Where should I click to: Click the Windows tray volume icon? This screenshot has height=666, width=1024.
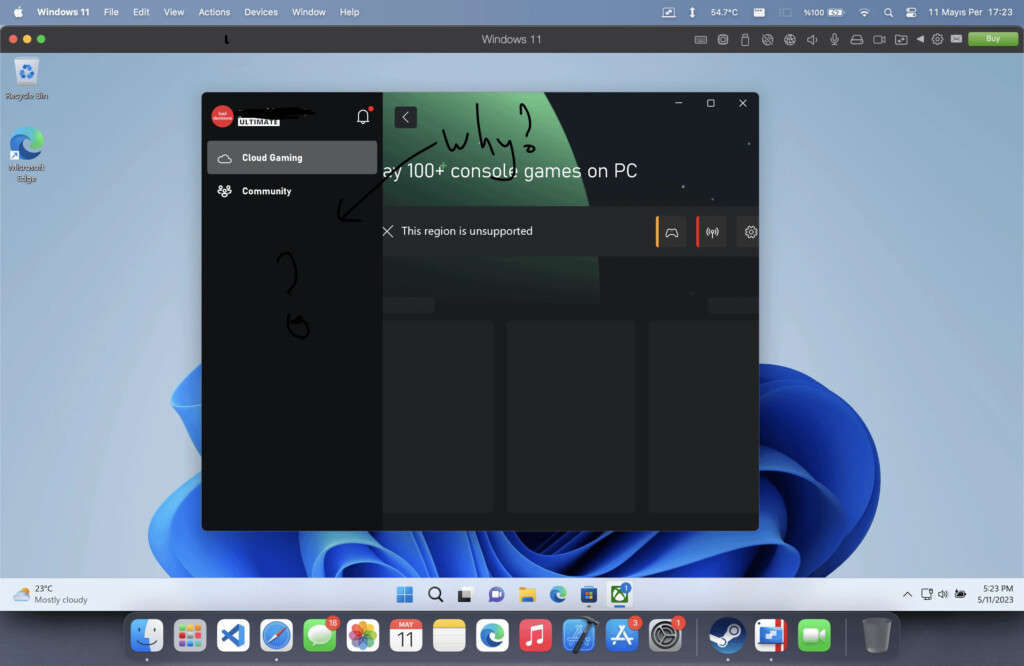(943, 594)
